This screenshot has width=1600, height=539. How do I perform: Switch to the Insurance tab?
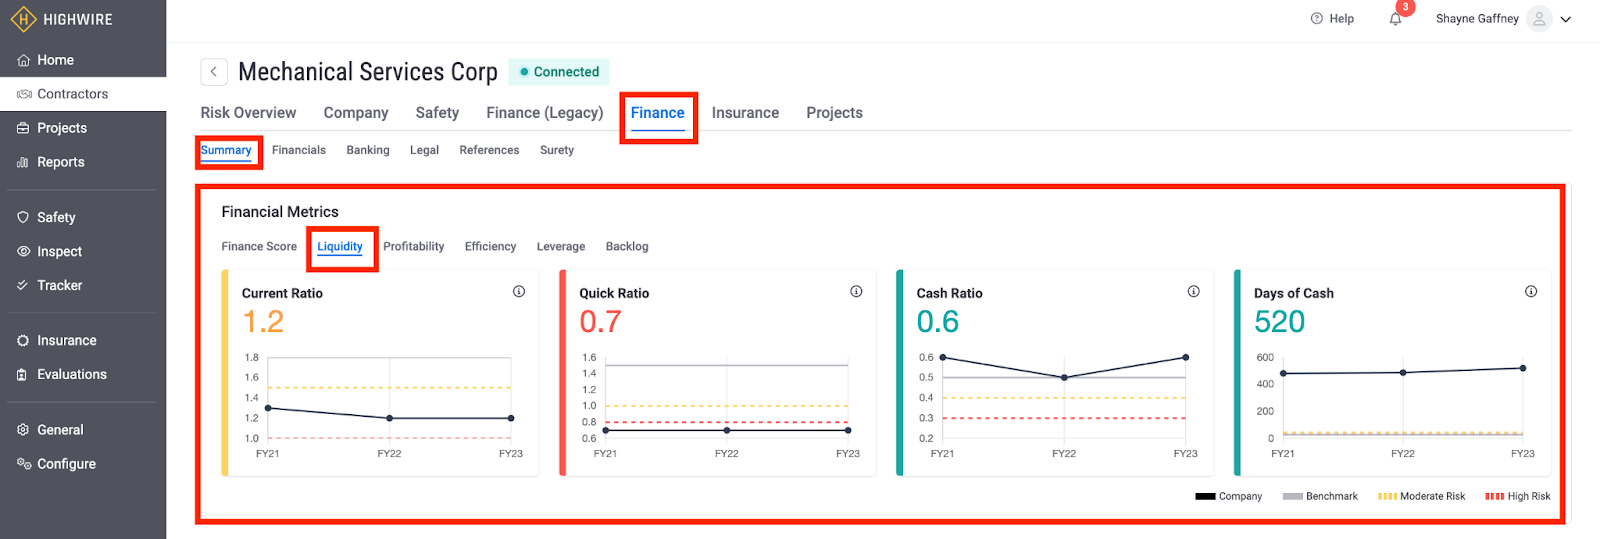(745, 113)
